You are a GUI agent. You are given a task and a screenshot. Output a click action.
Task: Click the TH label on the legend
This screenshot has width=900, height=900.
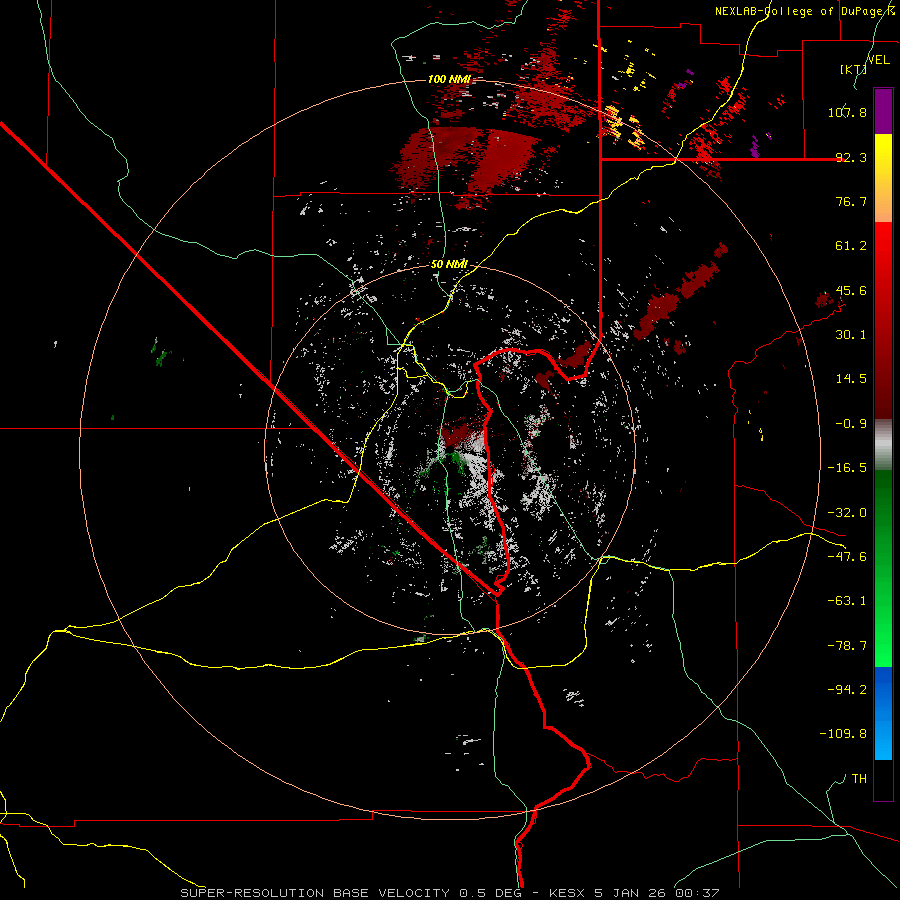click(x=859, y=779)
